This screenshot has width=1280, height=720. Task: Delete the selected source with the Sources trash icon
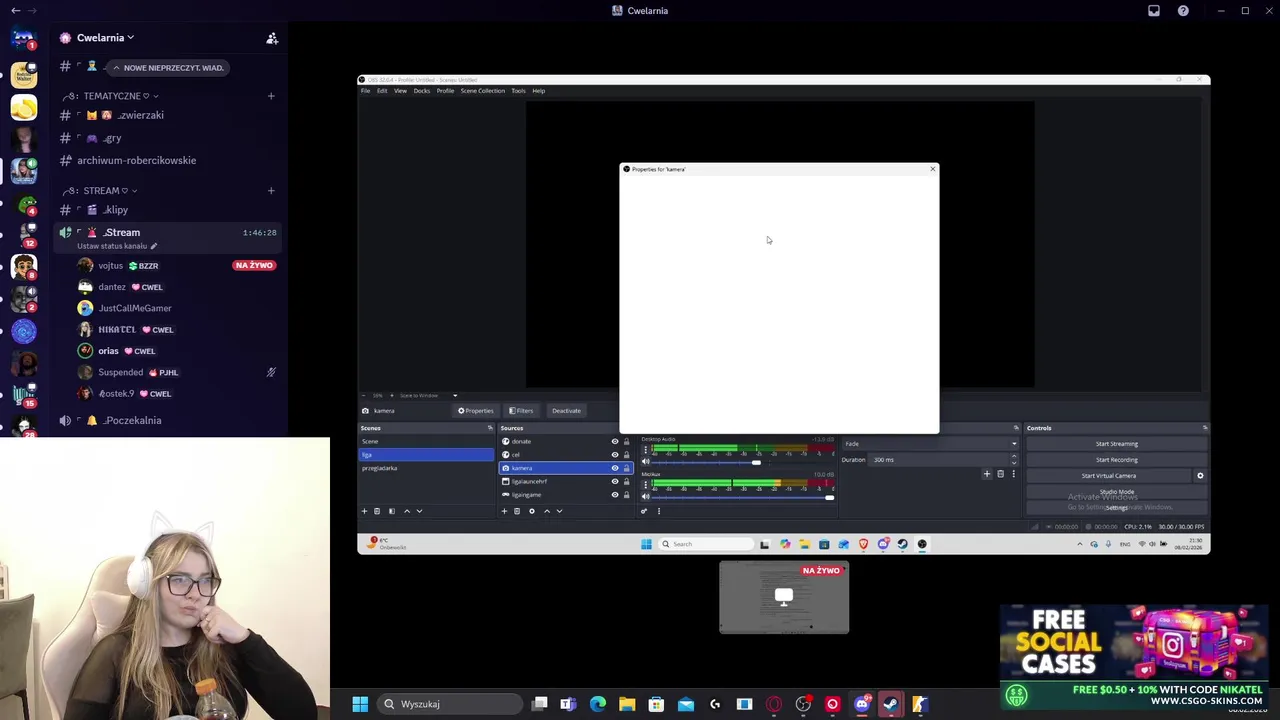517,511
